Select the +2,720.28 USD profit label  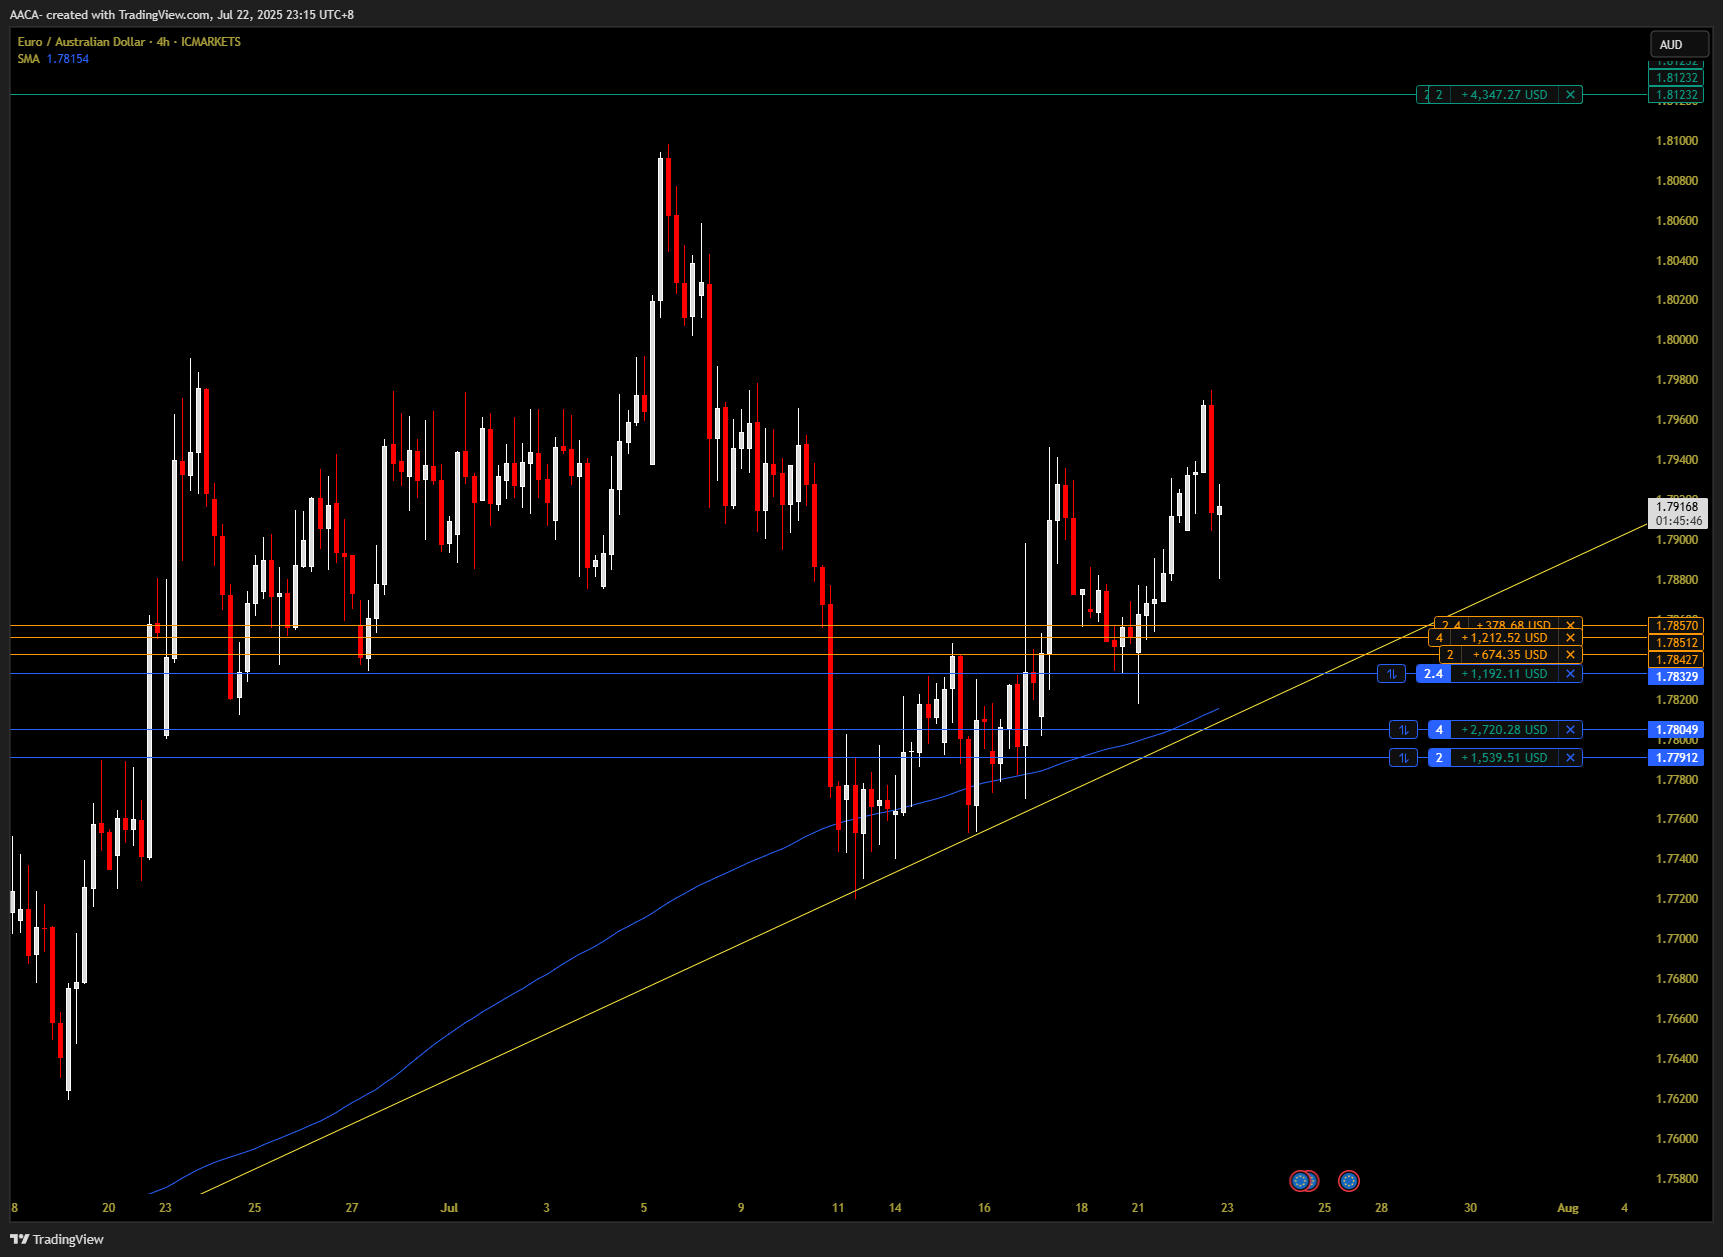click(1504, 730)
